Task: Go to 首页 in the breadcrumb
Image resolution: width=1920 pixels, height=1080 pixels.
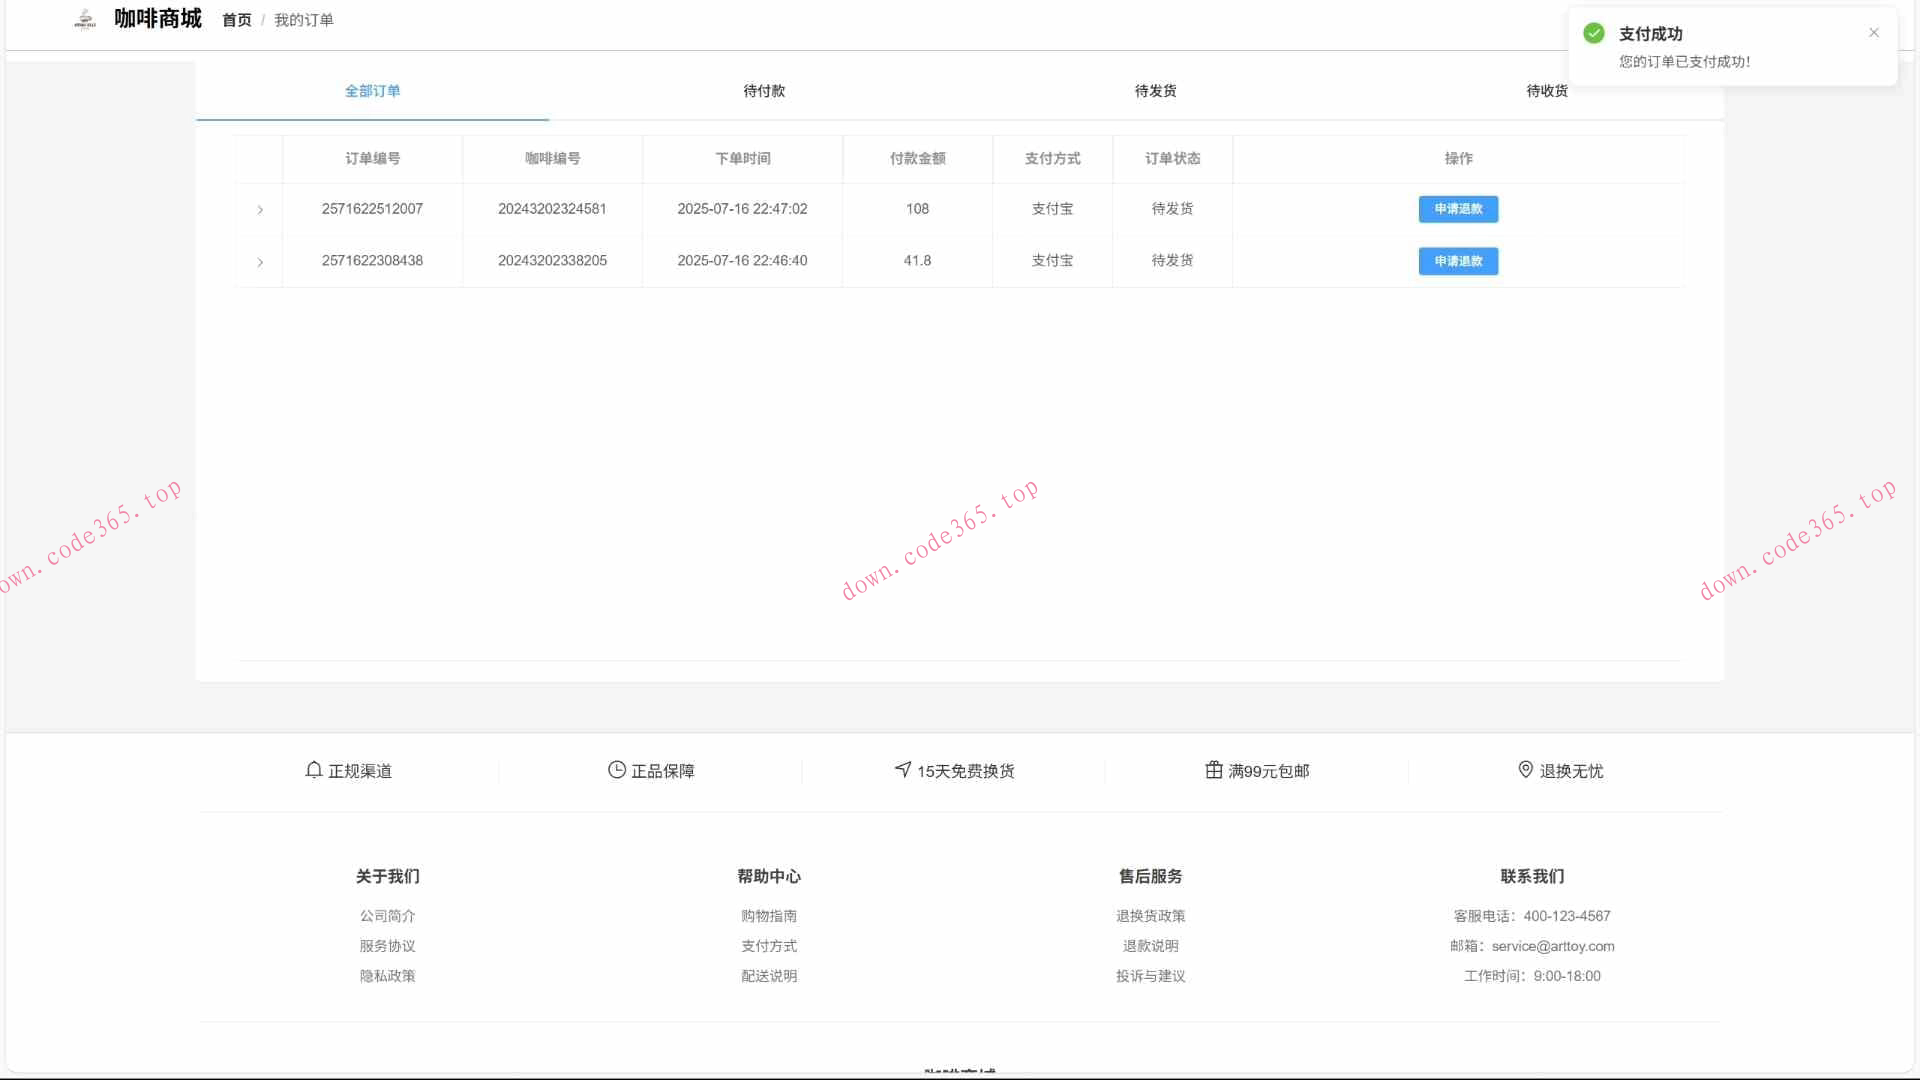Action: 237,20
